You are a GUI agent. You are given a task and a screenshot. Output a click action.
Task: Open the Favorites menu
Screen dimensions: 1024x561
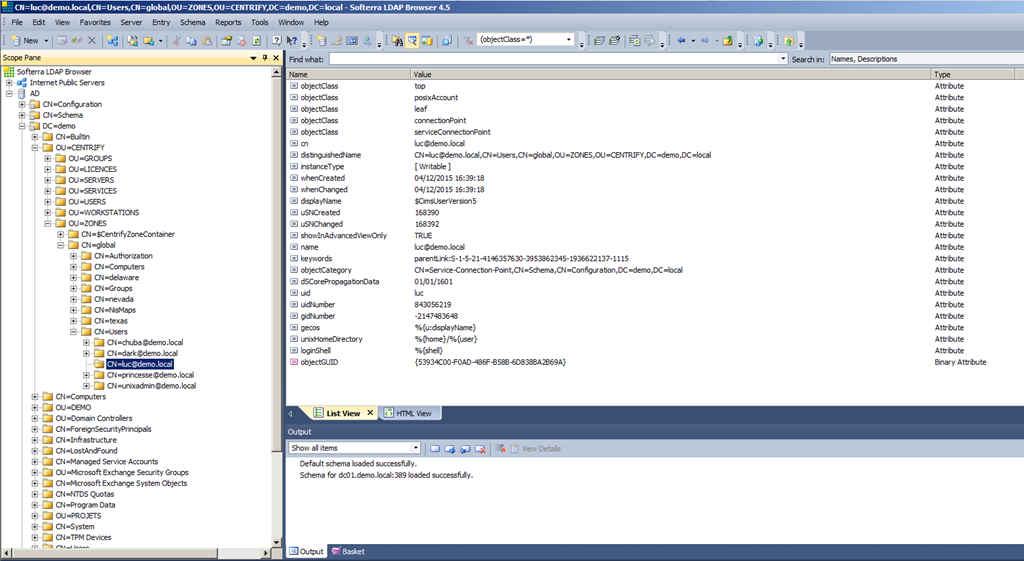point(95,22)
